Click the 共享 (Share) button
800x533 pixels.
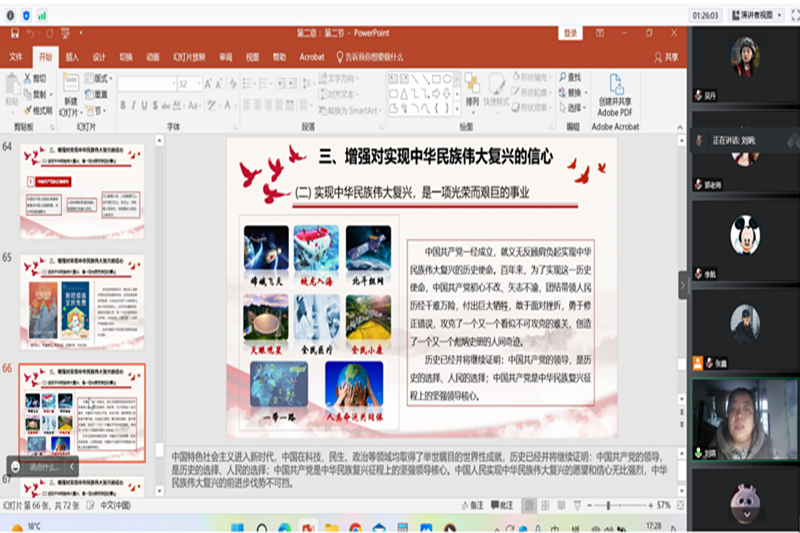tap(666, 57)
